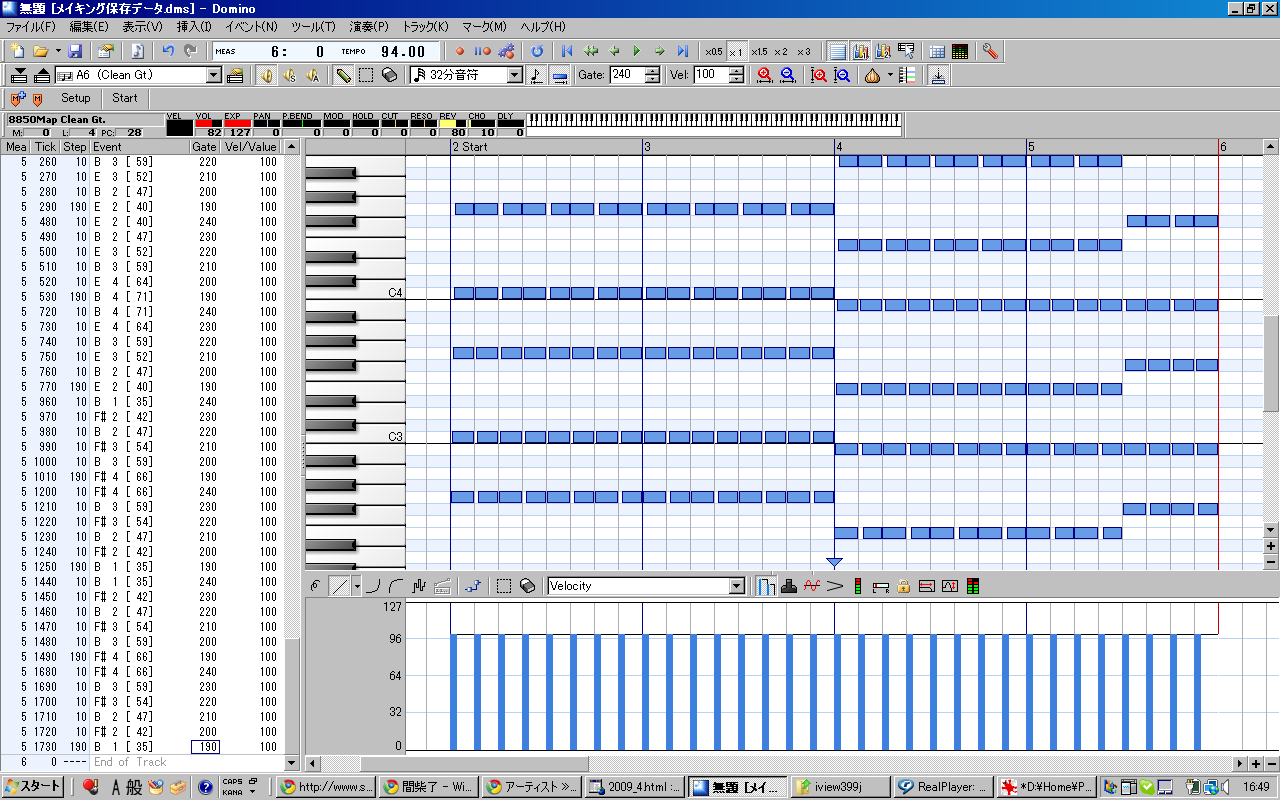Image resolution: width=1280 pixels, height=800 pixels.
Task: Open the 32分音符 note length dropdown
Action: pyautogui.click(x=515, y=75)
